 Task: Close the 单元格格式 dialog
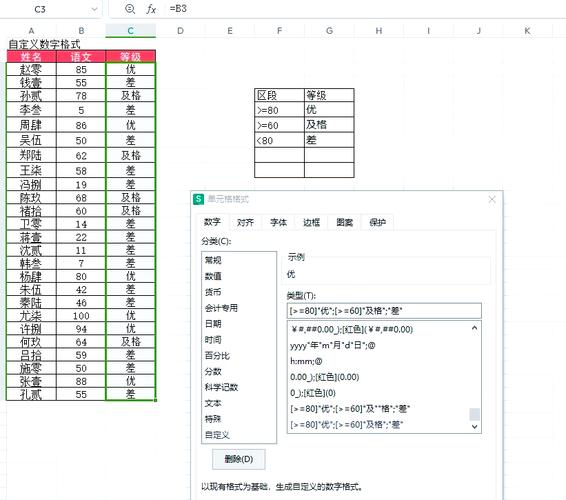[492, 199]
